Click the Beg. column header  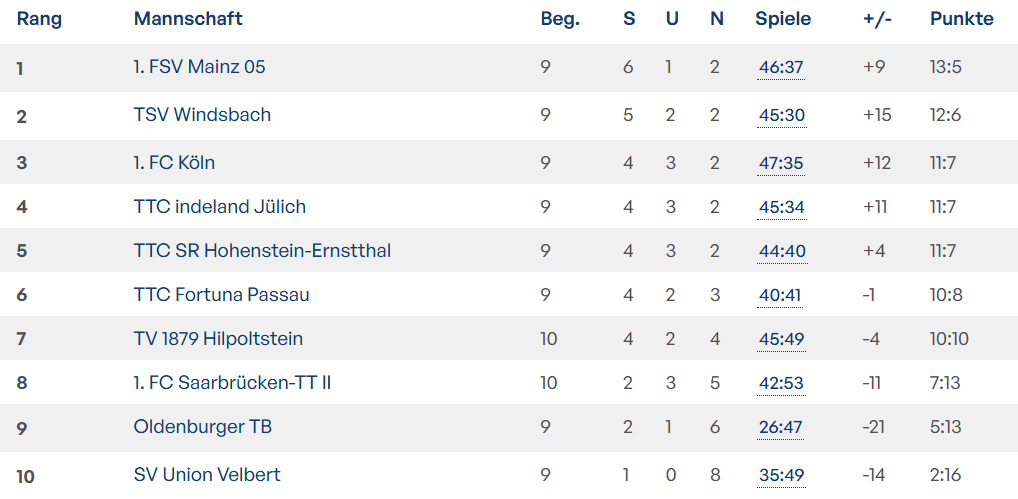coord(560,19)
